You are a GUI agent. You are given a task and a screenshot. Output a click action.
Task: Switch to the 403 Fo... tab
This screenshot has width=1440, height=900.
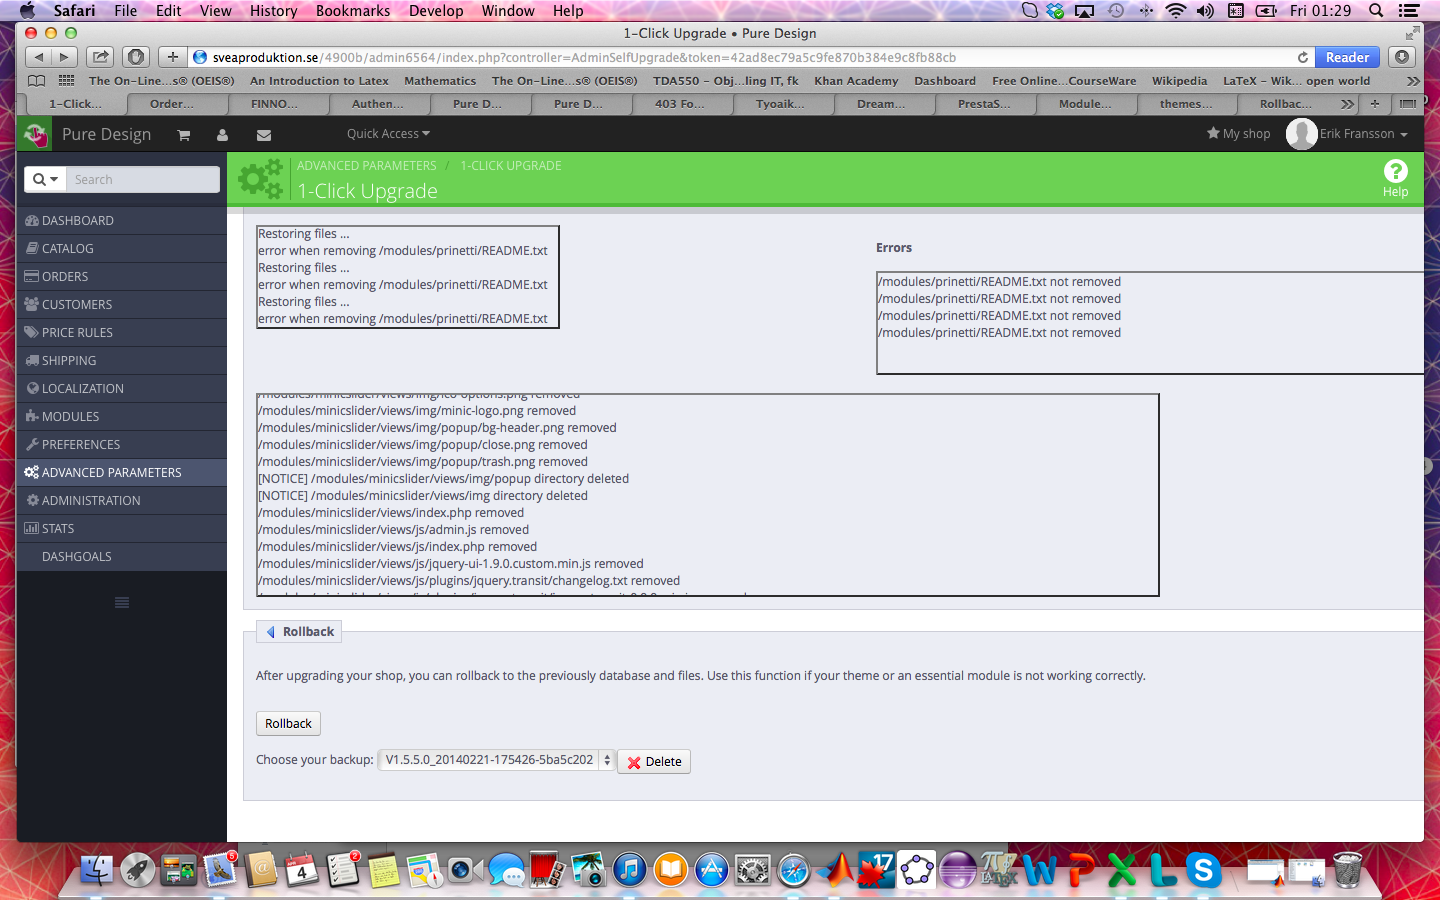coord(680,104)
